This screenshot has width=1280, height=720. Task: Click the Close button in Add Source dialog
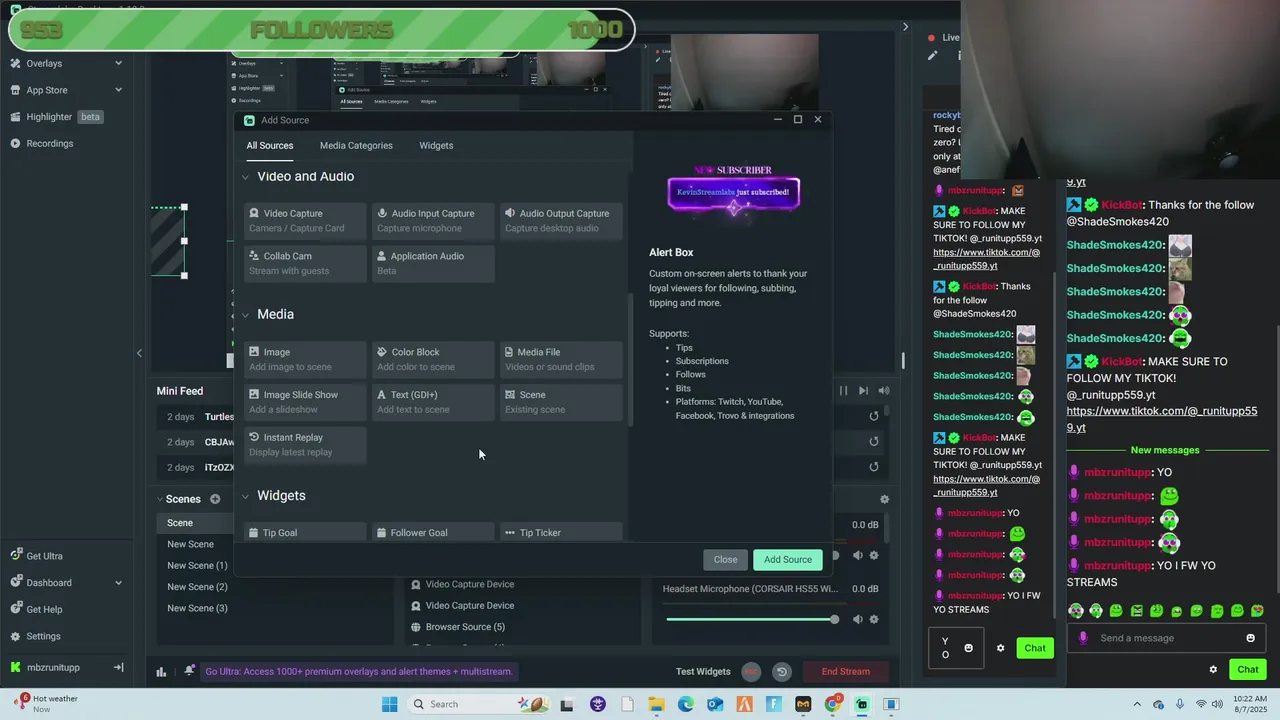tap(725, 560)
